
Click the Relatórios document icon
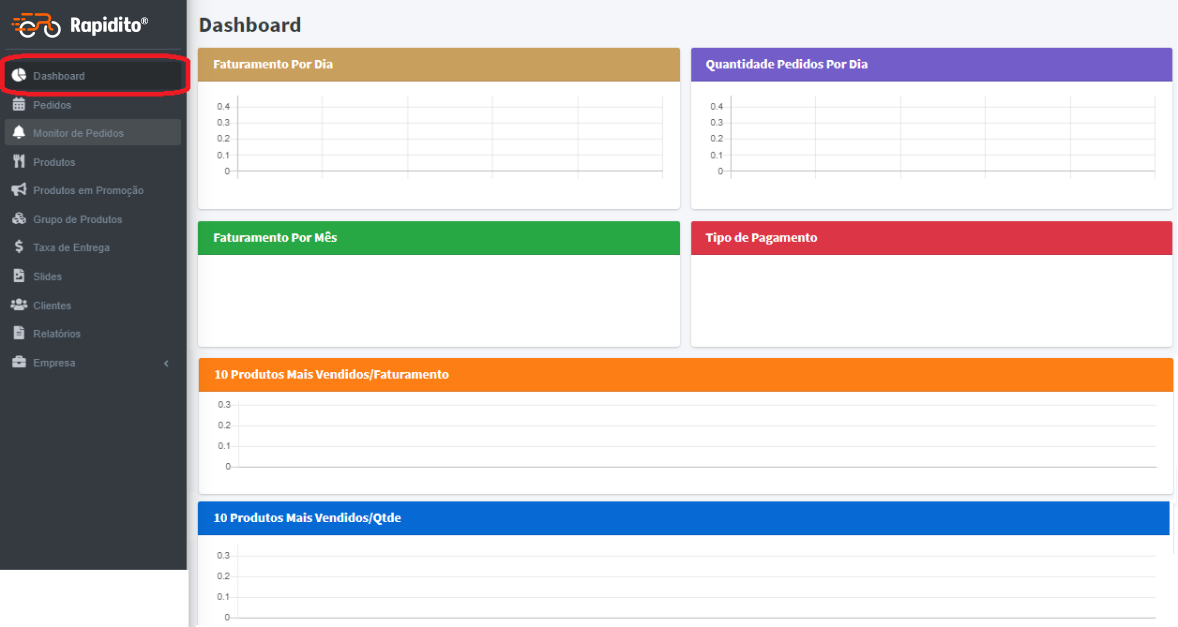click(x=19, y=333)
